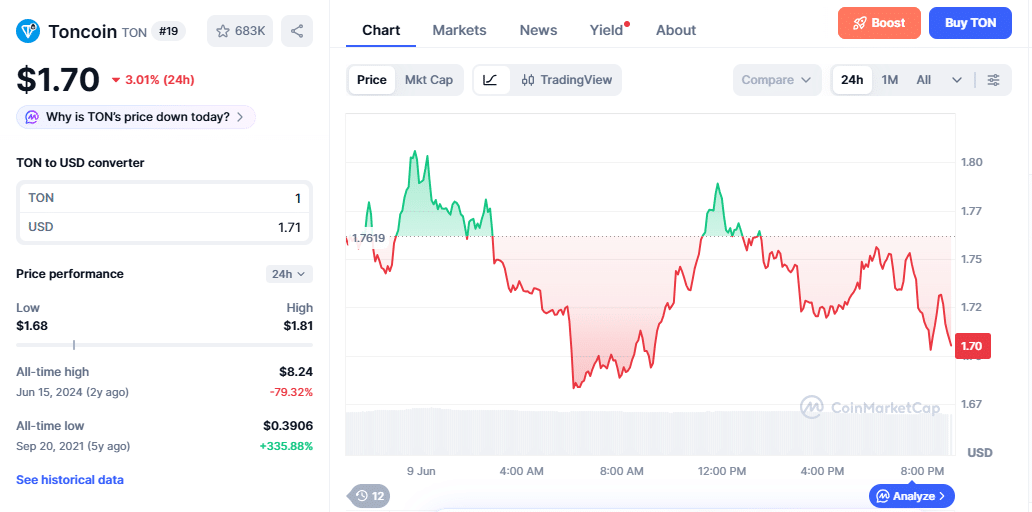This screenshot has height=512, width=1032.
Task: Click the 9 Jun date axis label
Action: click(x=421, y=471)
